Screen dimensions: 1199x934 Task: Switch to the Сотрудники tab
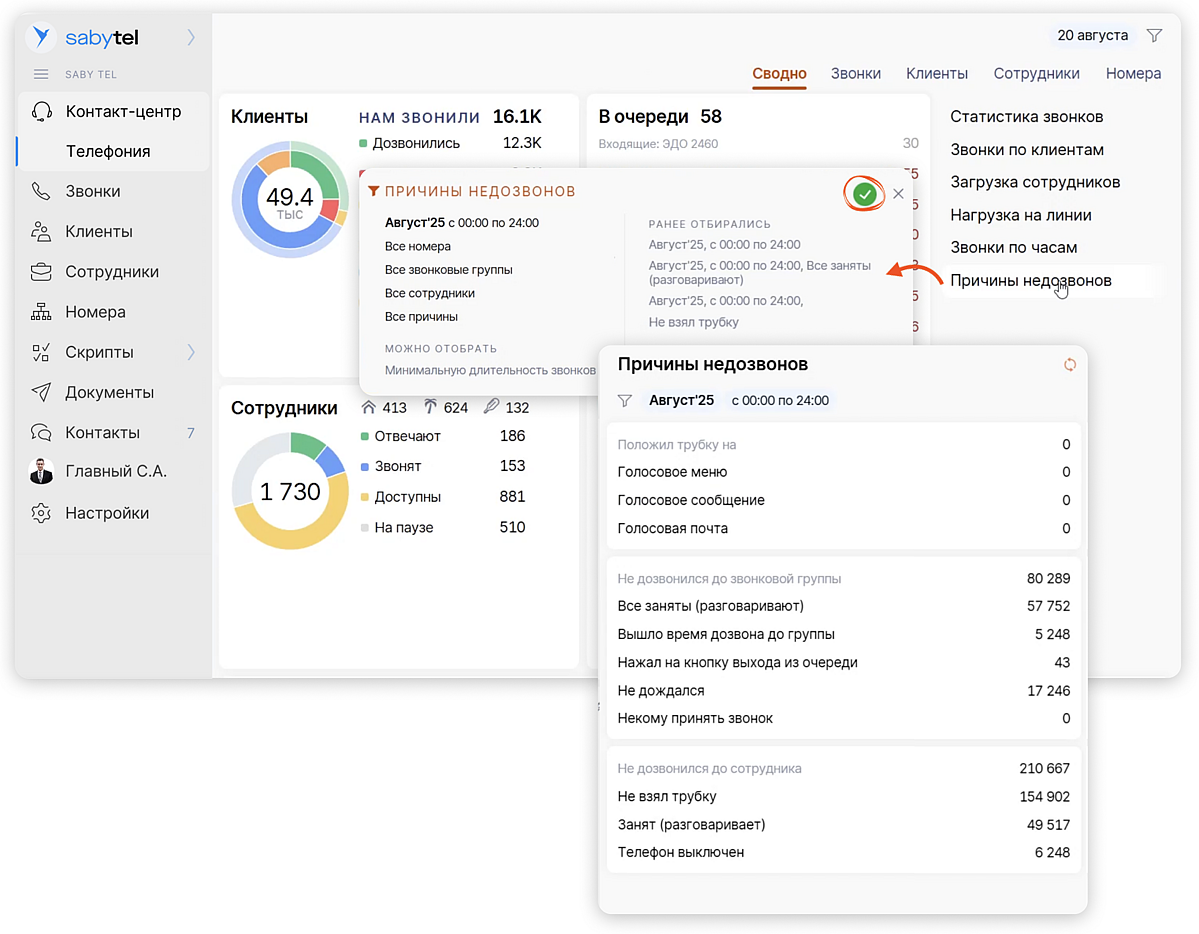coord(1036,73)
